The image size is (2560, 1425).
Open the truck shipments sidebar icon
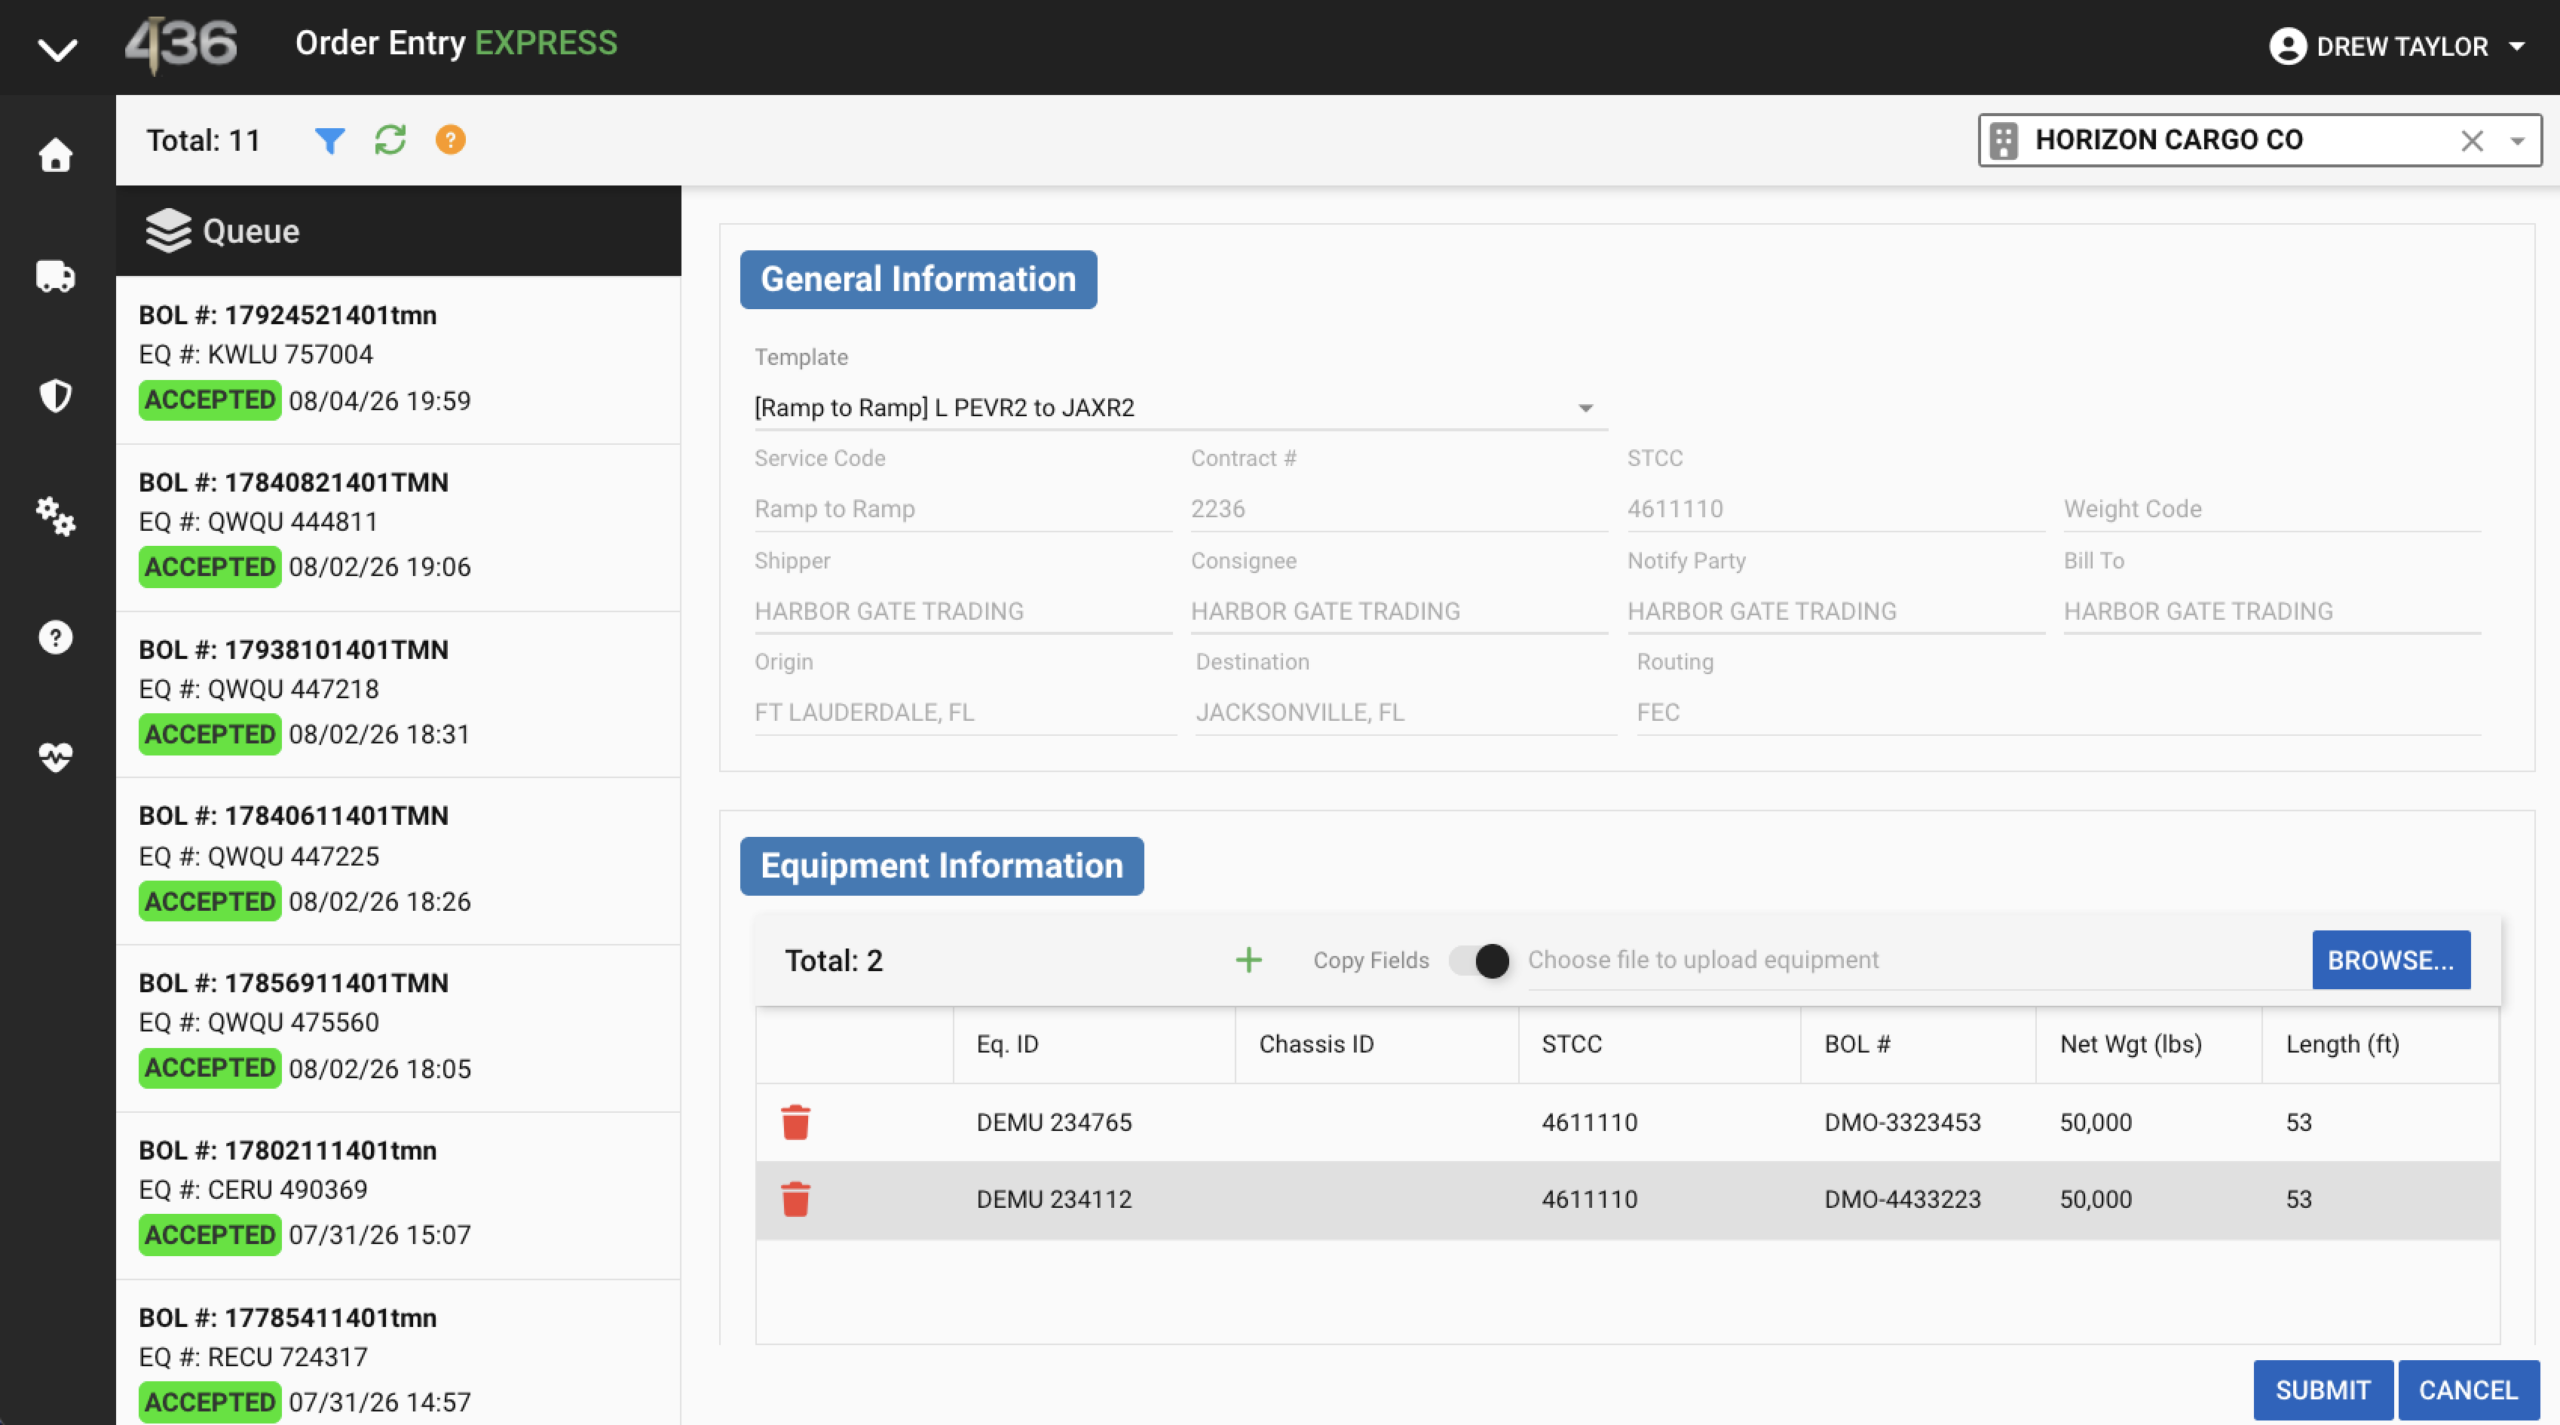[56, 276]
